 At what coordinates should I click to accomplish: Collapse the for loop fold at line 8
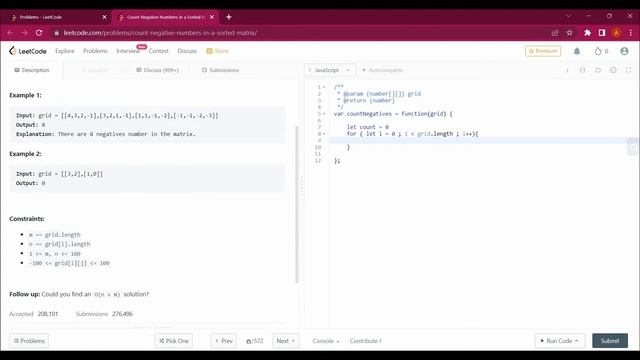324,134
